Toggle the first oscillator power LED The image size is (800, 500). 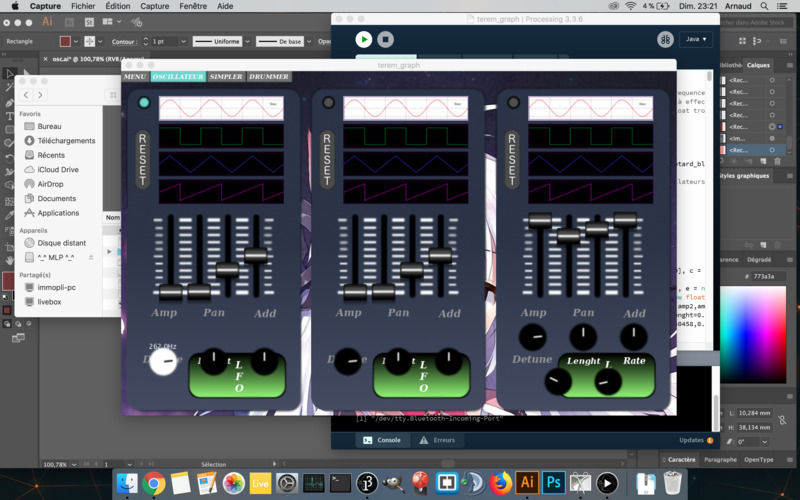[144, 103]
